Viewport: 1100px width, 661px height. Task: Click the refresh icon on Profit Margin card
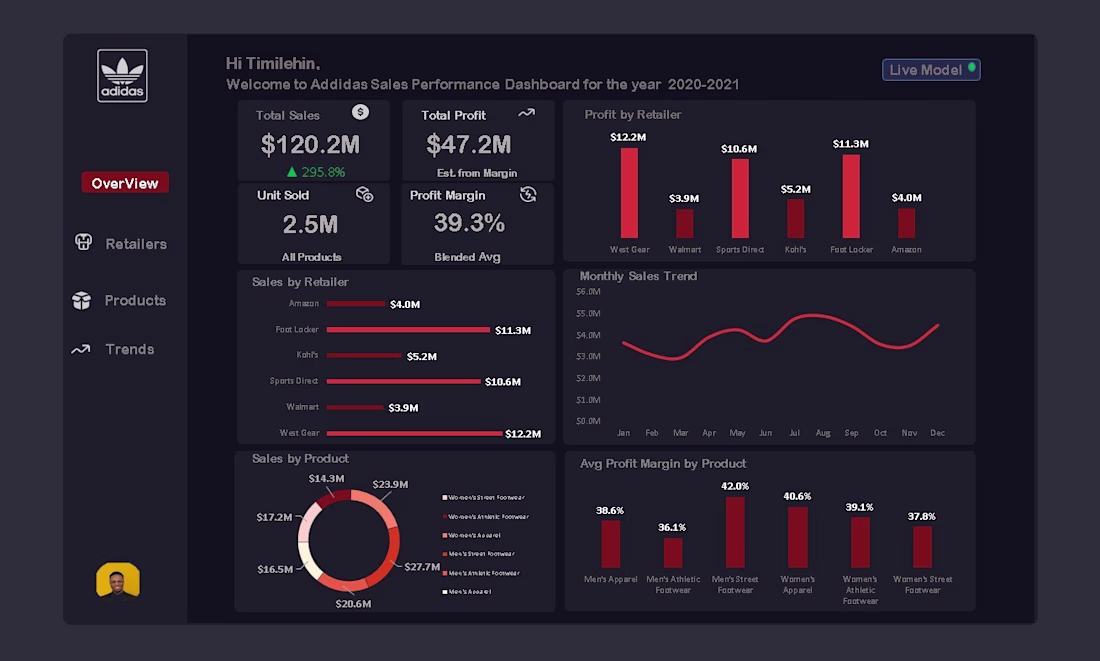click(528, 194)
